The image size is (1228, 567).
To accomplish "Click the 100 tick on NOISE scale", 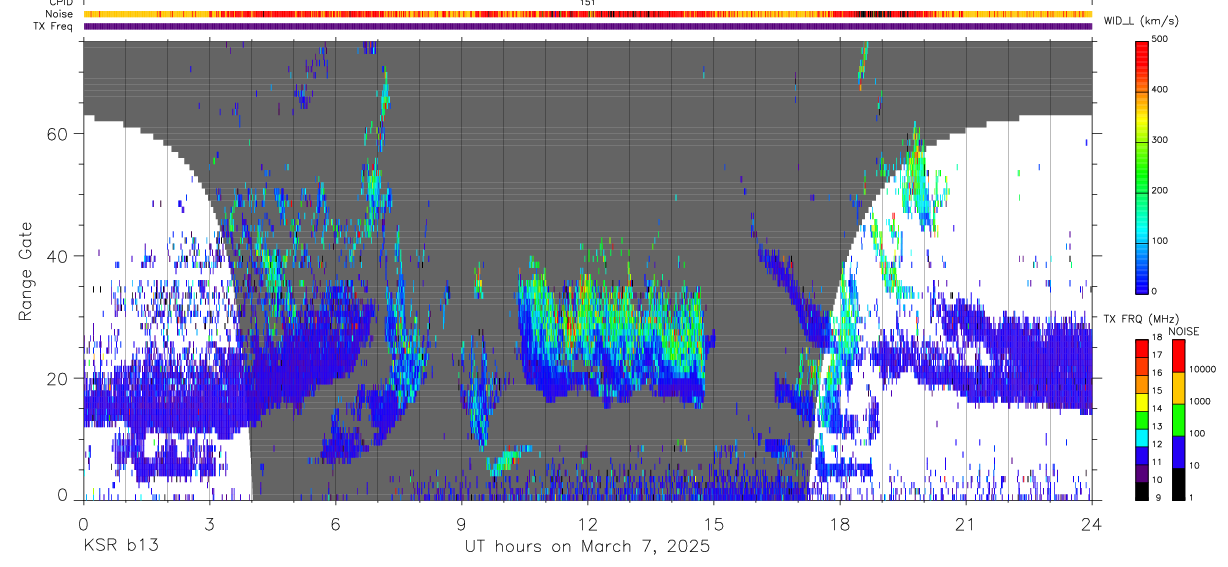I will pos(1198,434).
